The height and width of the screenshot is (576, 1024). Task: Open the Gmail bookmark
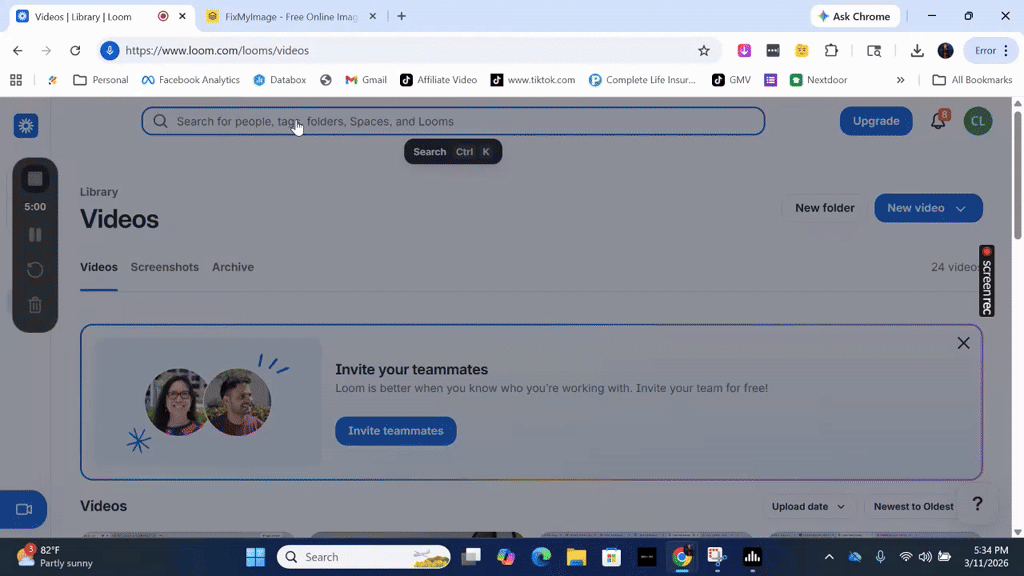click(x=366, y=80)
